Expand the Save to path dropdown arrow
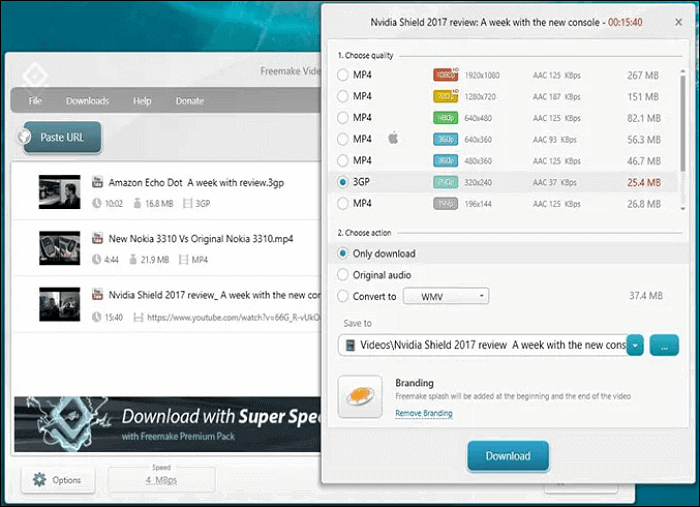Screen dimensions: 700x507 click(635, 345)
